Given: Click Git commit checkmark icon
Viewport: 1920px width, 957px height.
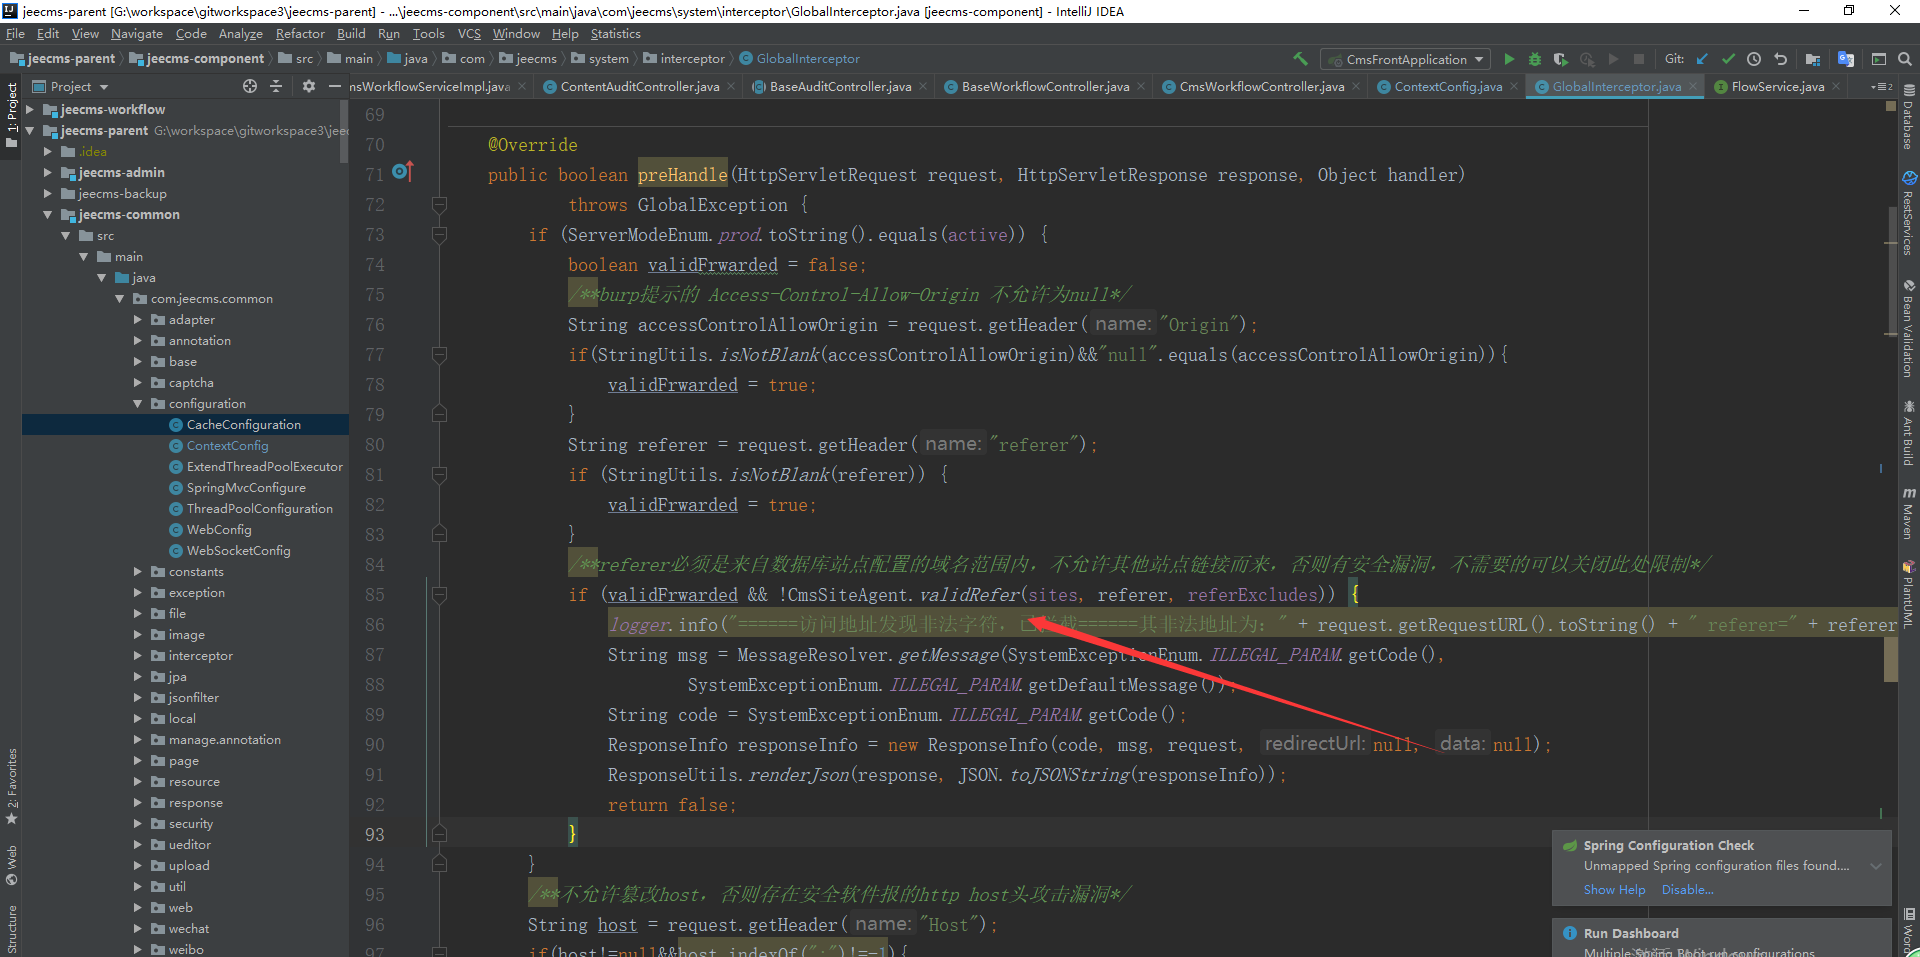Looking at the screenshot, I should tap(1728, 59).
